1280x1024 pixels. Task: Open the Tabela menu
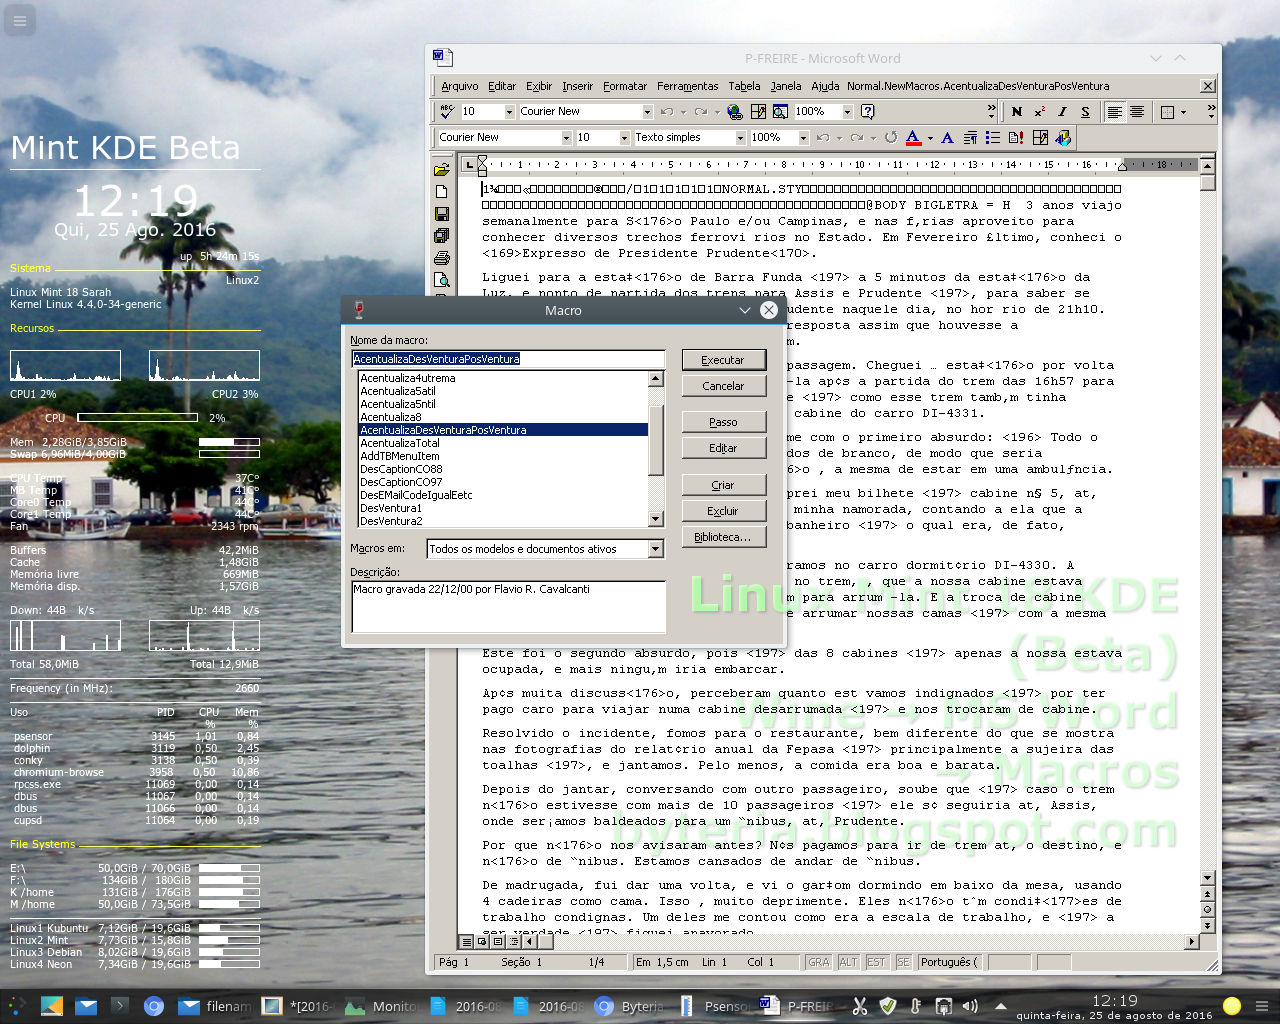744,86
